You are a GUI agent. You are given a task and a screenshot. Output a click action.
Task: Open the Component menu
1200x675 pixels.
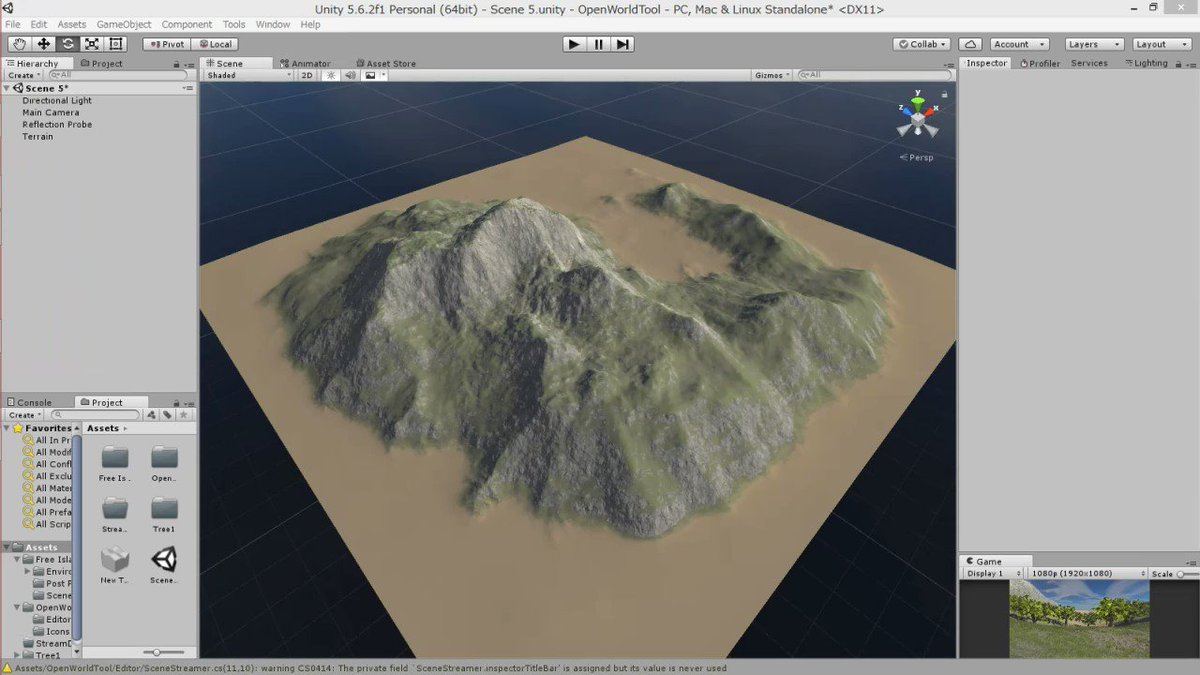click(x=186, y=24)
